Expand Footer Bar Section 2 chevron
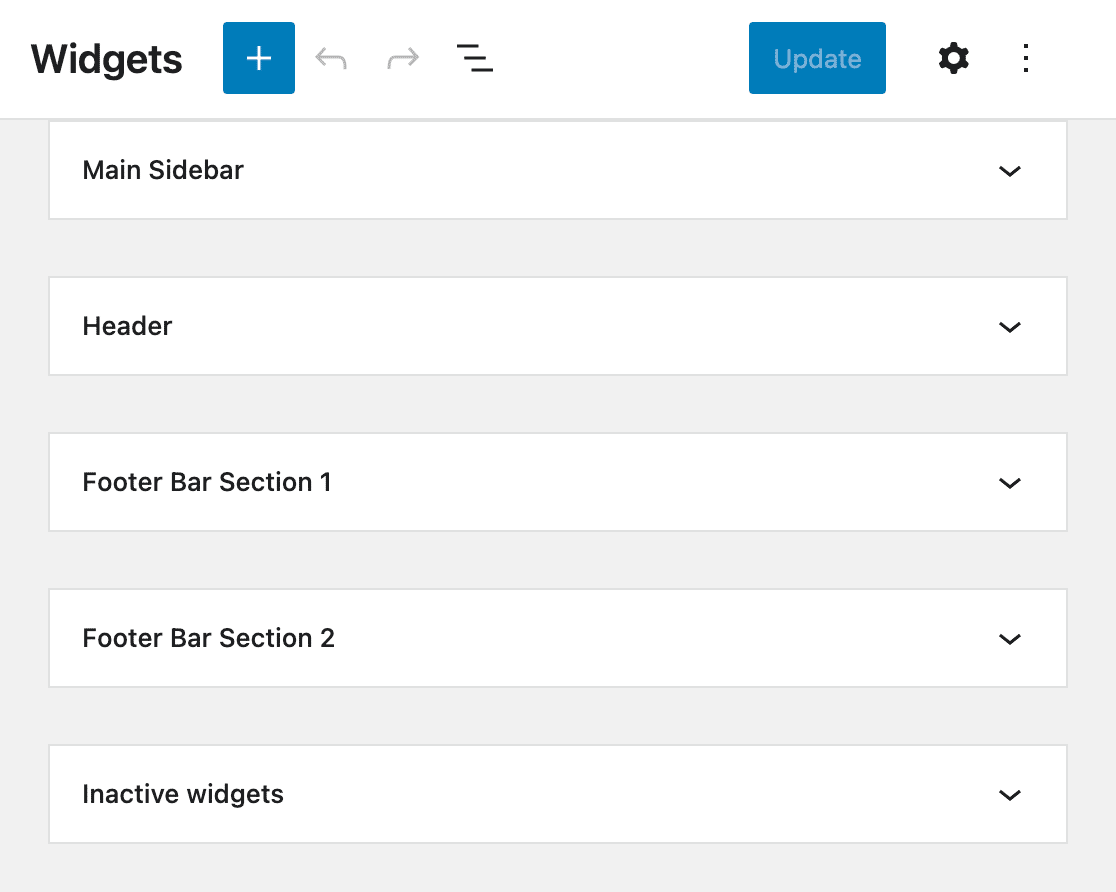This screenshot has width=1116, height=892. click(x=1010, y=639)
